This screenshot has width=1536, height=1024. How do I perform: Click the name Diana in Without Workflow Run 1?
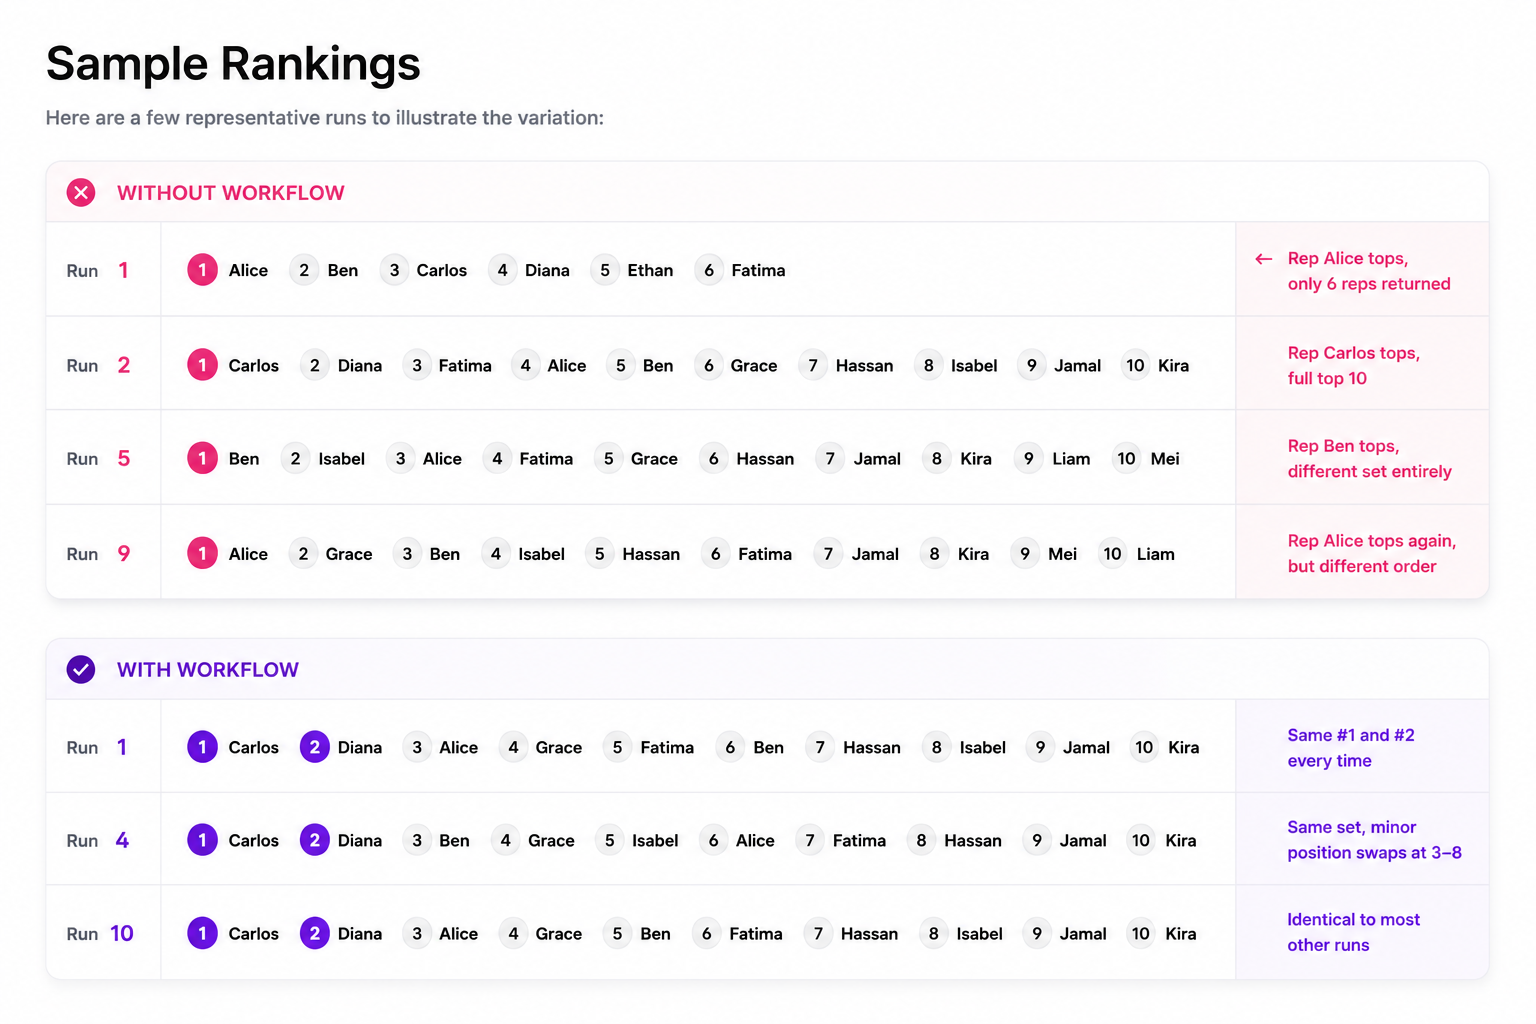coord(547,270)
